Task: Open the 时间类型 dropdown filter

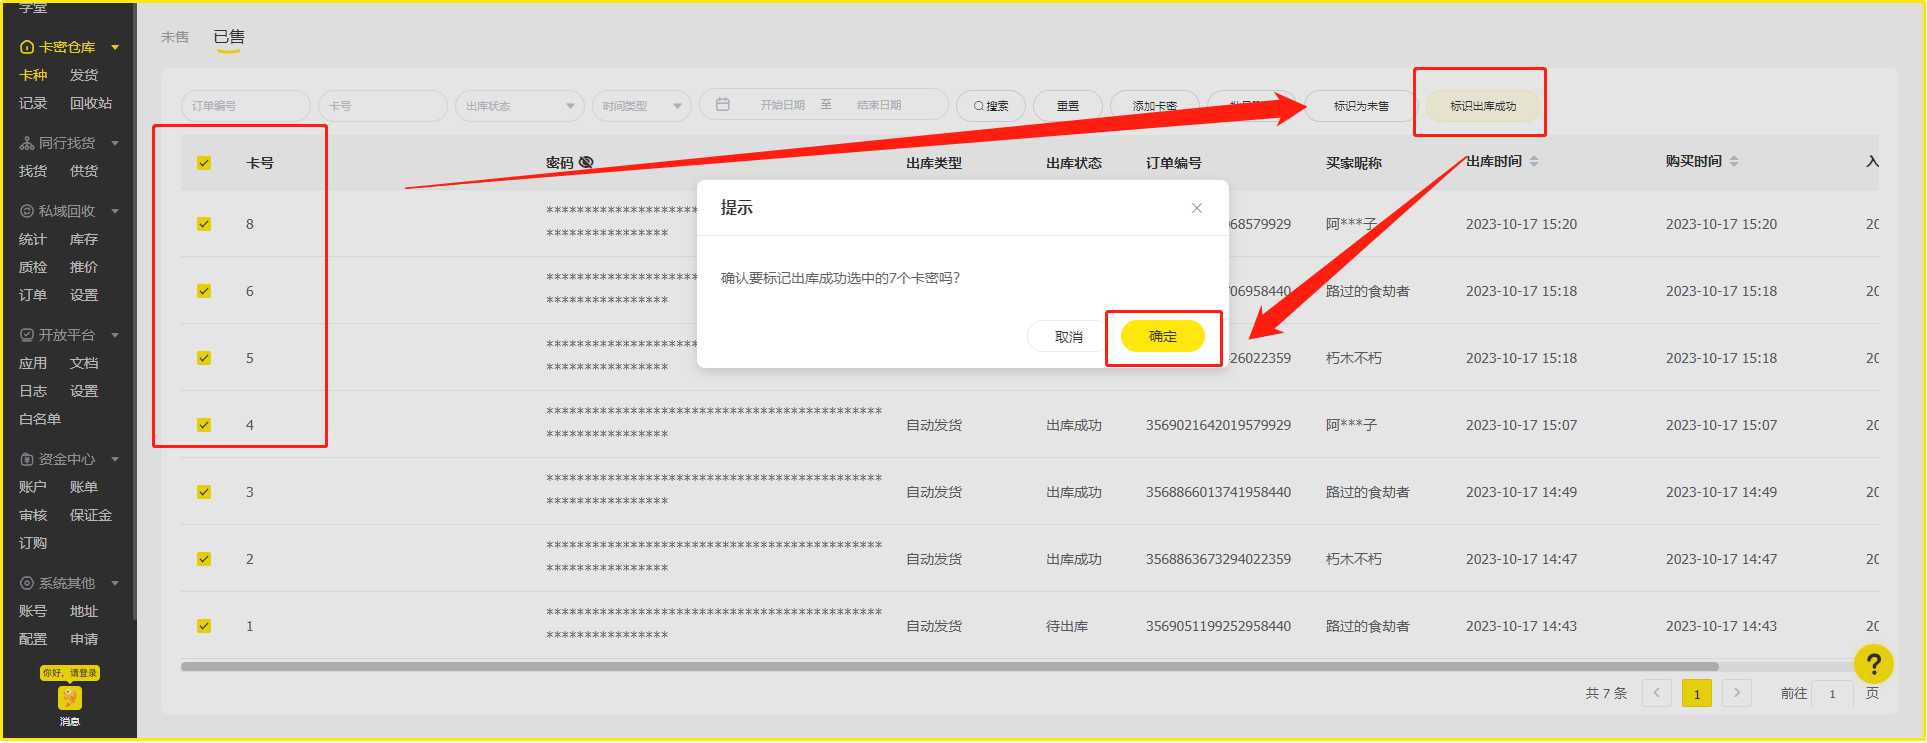Action: tap(641, 106)
